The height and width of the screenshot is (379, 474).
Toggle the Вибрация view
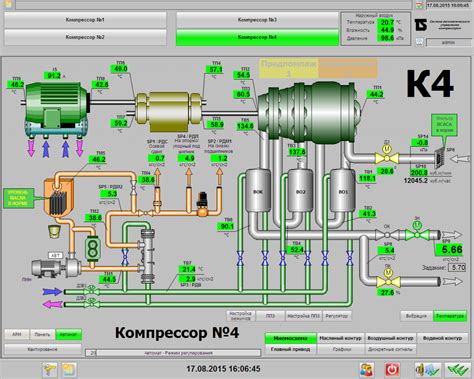[416, 316]
